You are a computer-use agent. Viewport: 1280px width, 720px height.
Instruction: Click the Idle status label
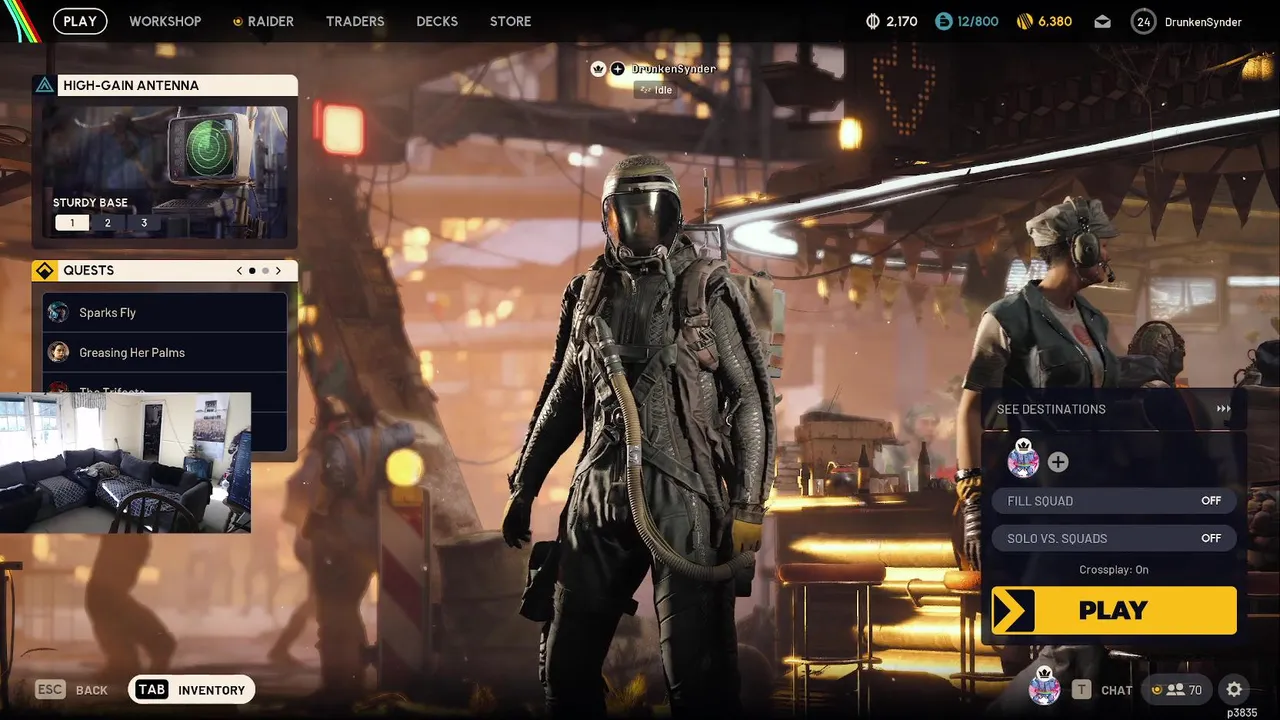tap(656, 90)
